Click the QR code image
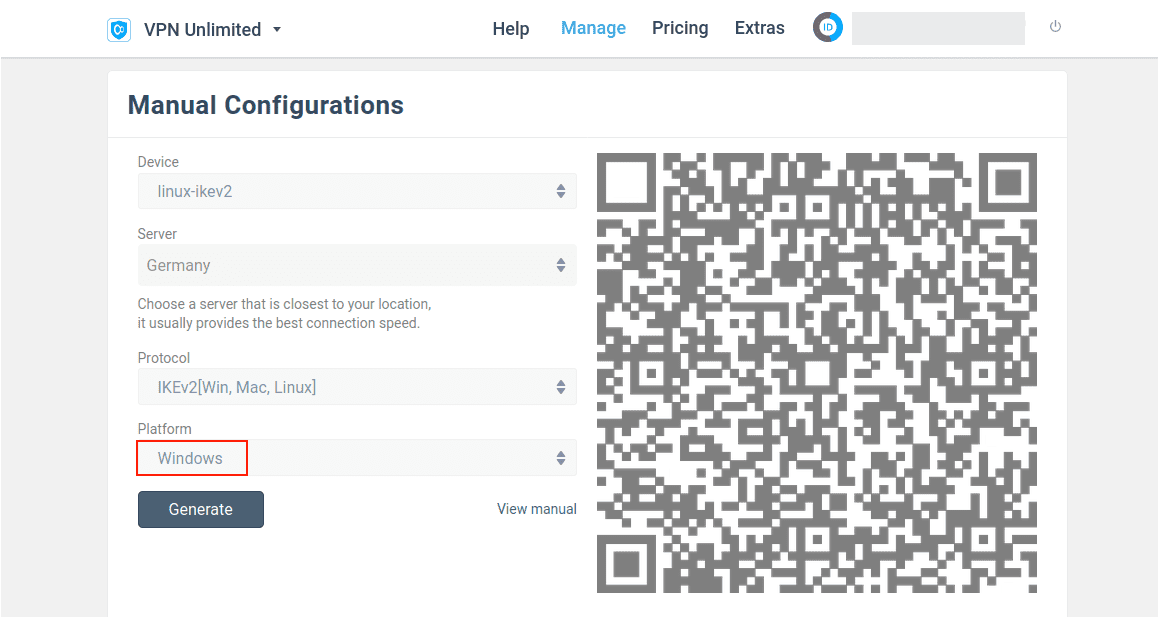 [816, 372]
